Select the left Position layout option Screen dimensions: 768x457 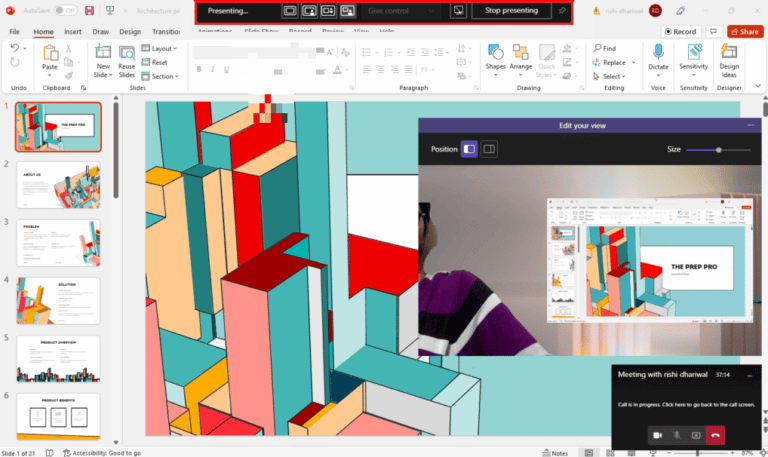(468, 149)
